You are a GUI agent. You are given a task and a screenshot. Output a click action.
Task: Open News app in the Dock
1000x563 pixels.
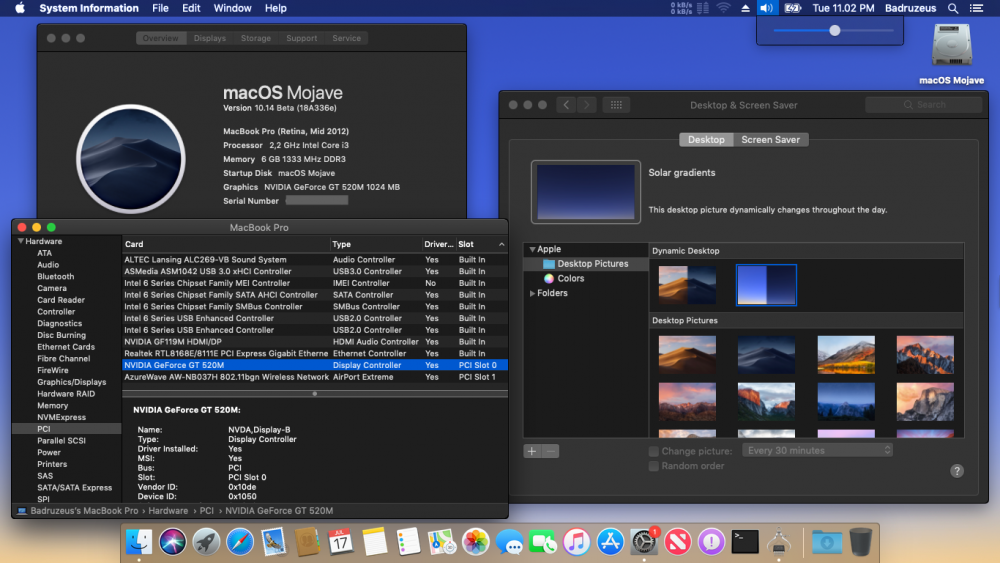pos(677,541)
